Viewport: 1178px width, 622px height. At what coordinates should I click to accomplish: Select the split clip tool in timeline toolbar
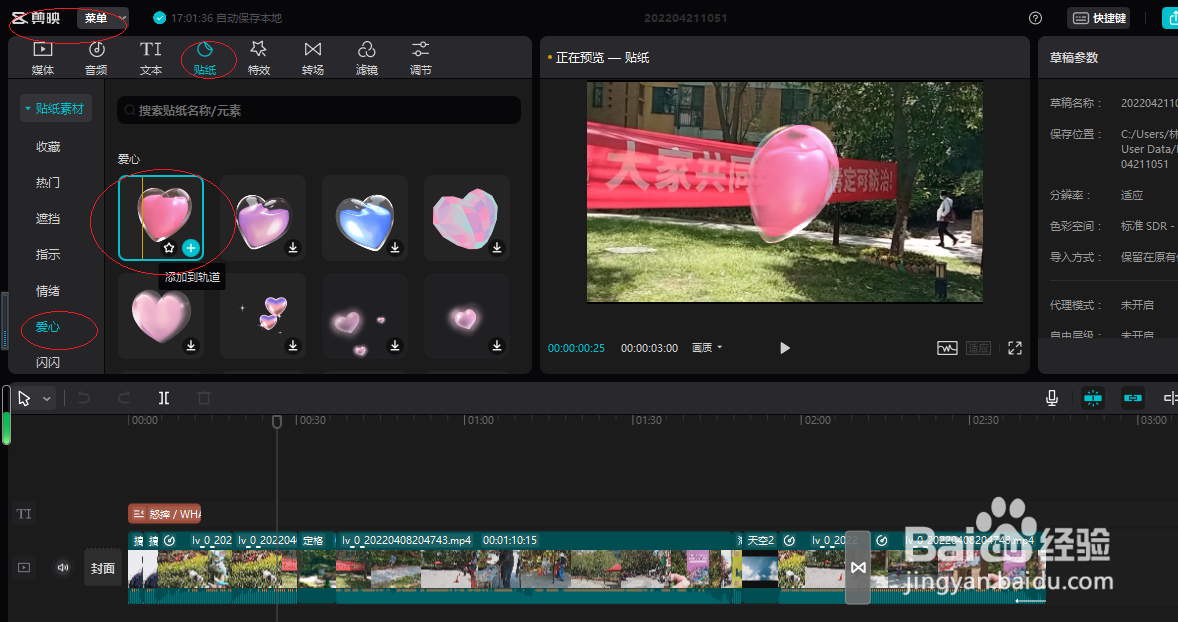164,398
